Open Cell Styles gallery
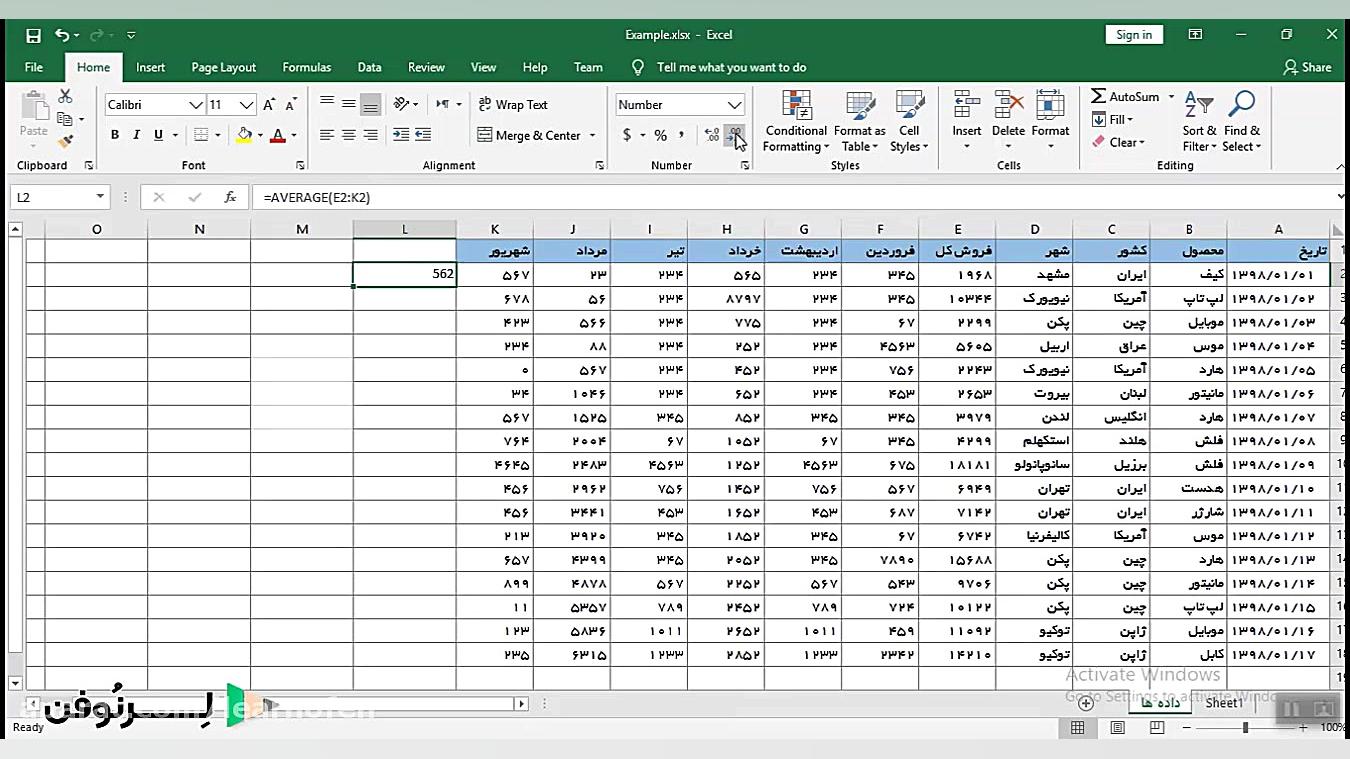 click(909, 121)
